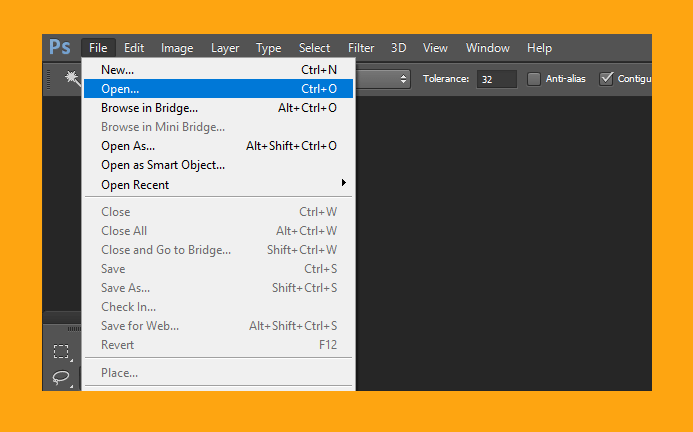Click the tools panel grip handle
Screen dimensions: 693x432
click(74, 329)
